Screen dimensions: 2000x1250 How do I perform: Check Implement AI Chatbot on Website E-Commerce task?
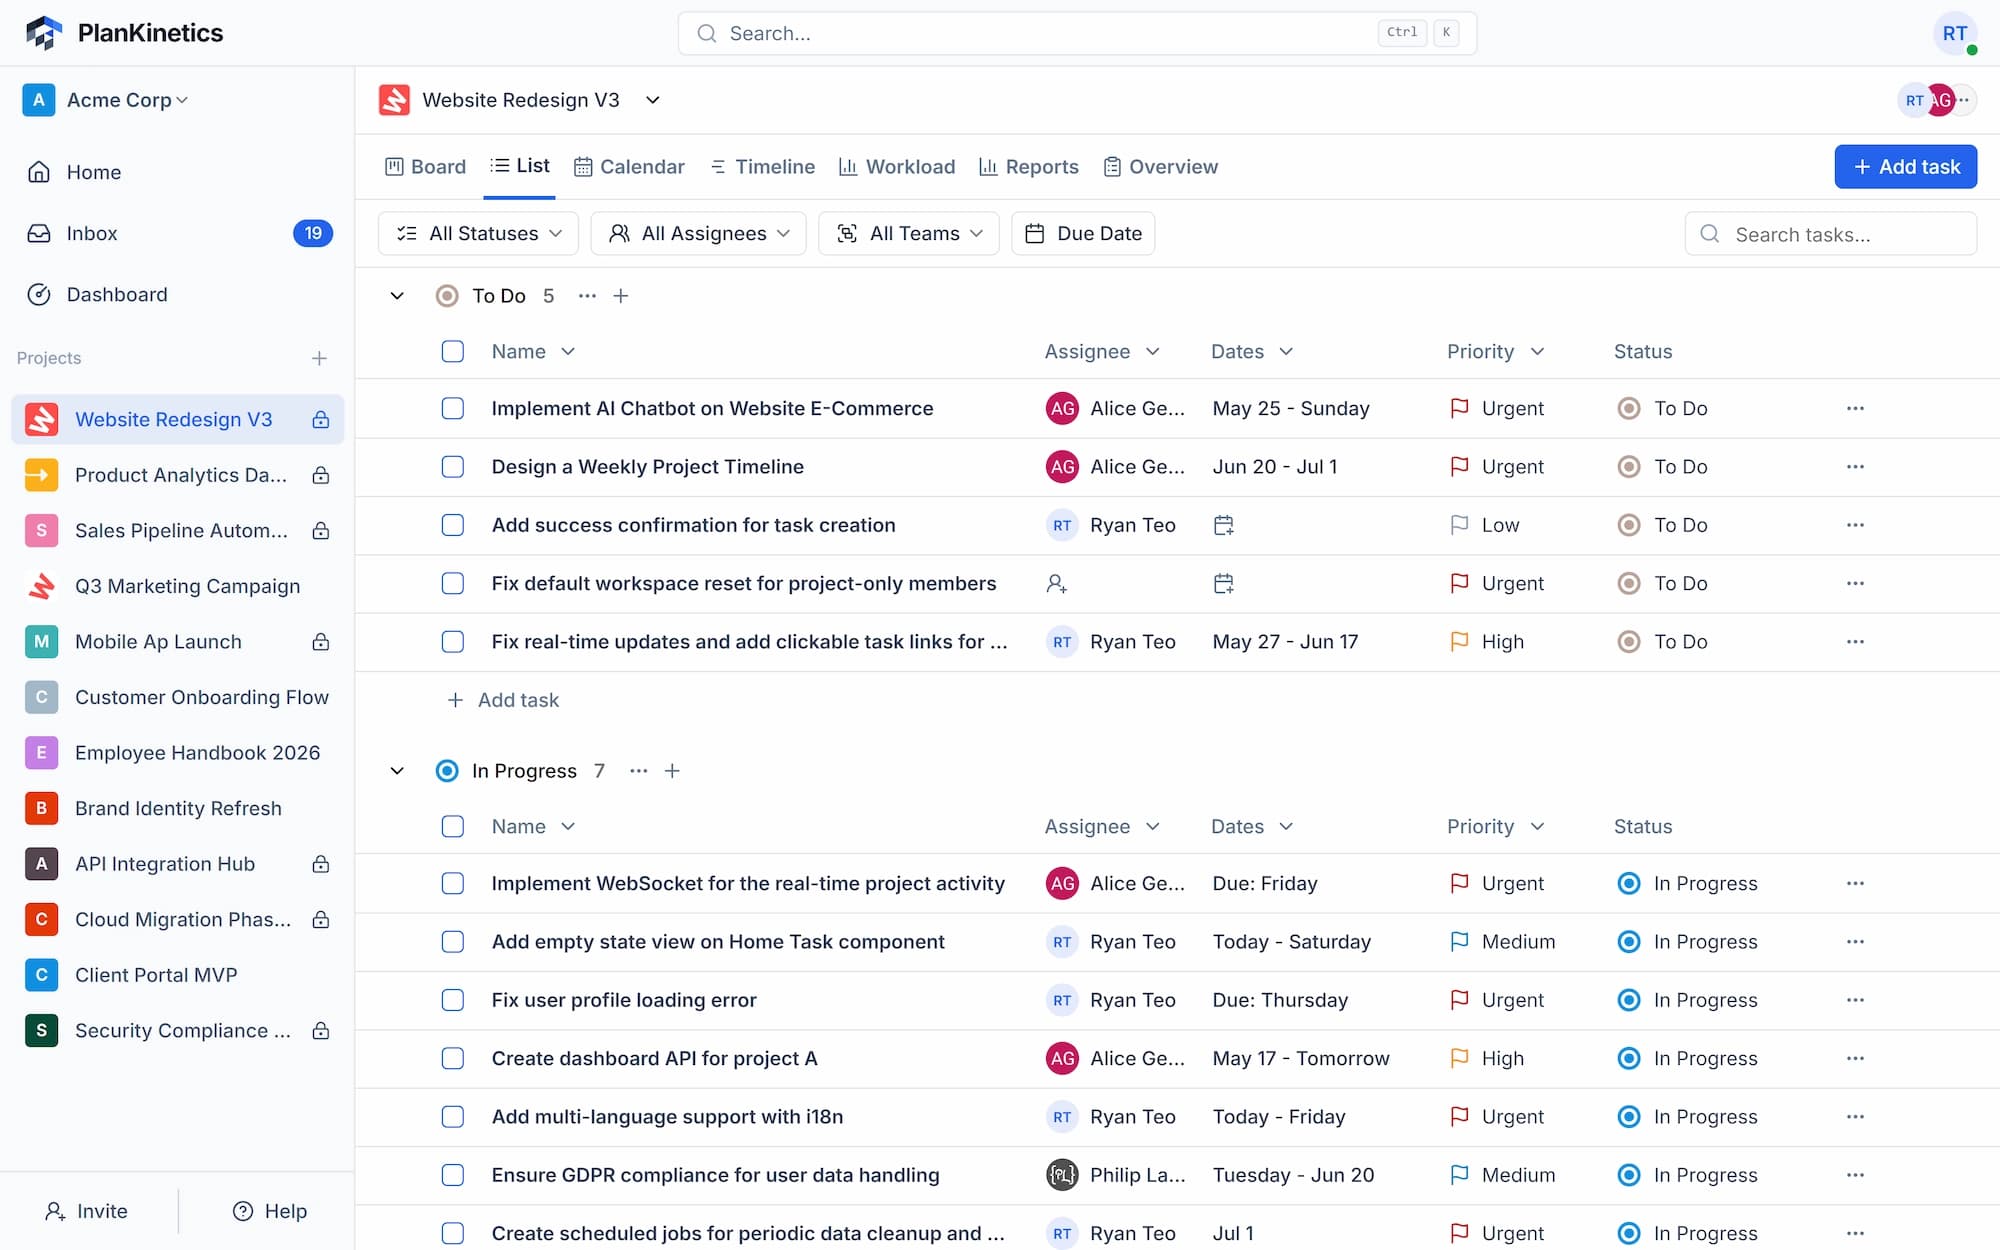[453, 408]
